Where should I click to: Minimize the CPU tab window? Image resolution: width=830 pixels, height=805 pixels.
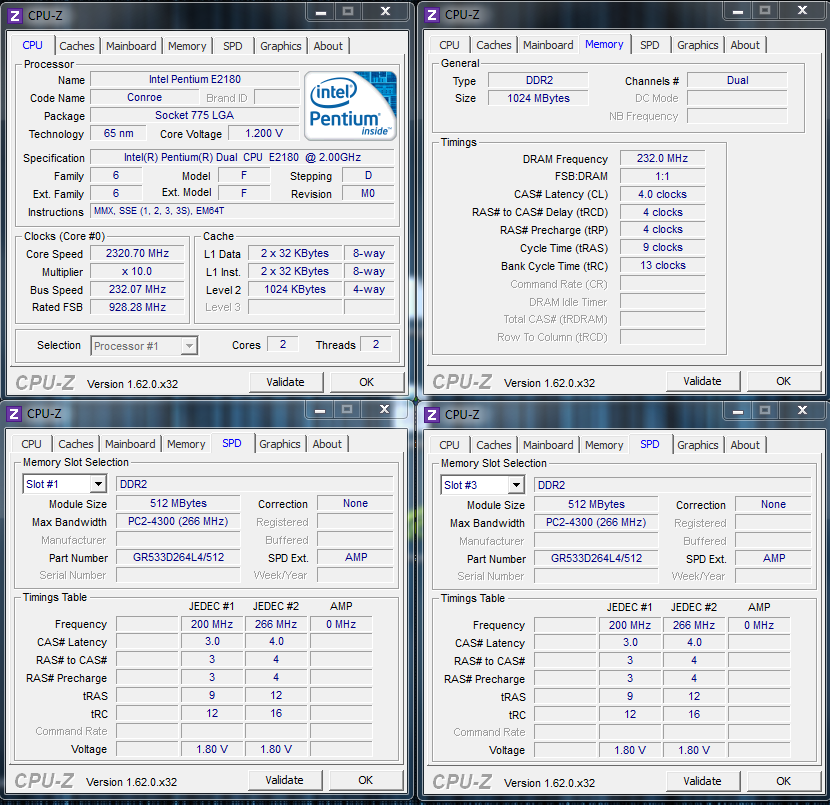pyautogui.click(x=321, y=12)
